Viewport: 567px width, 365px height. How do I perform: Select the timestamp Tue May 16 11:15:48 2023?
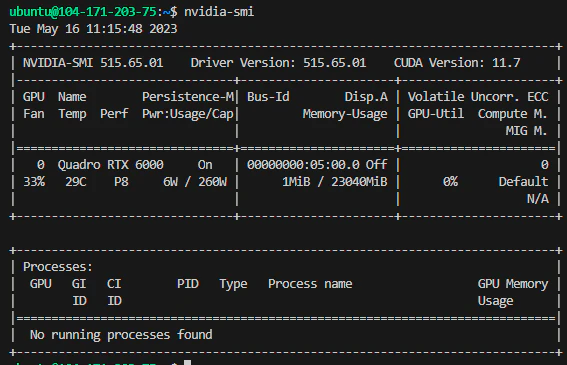(93, 29)
